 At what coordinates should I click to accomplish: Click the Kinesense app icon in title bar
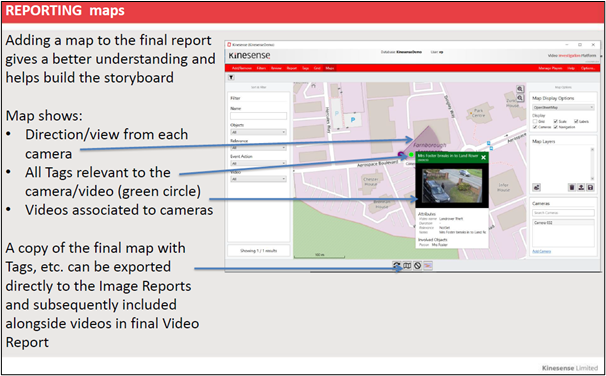[x=229, y=45]
